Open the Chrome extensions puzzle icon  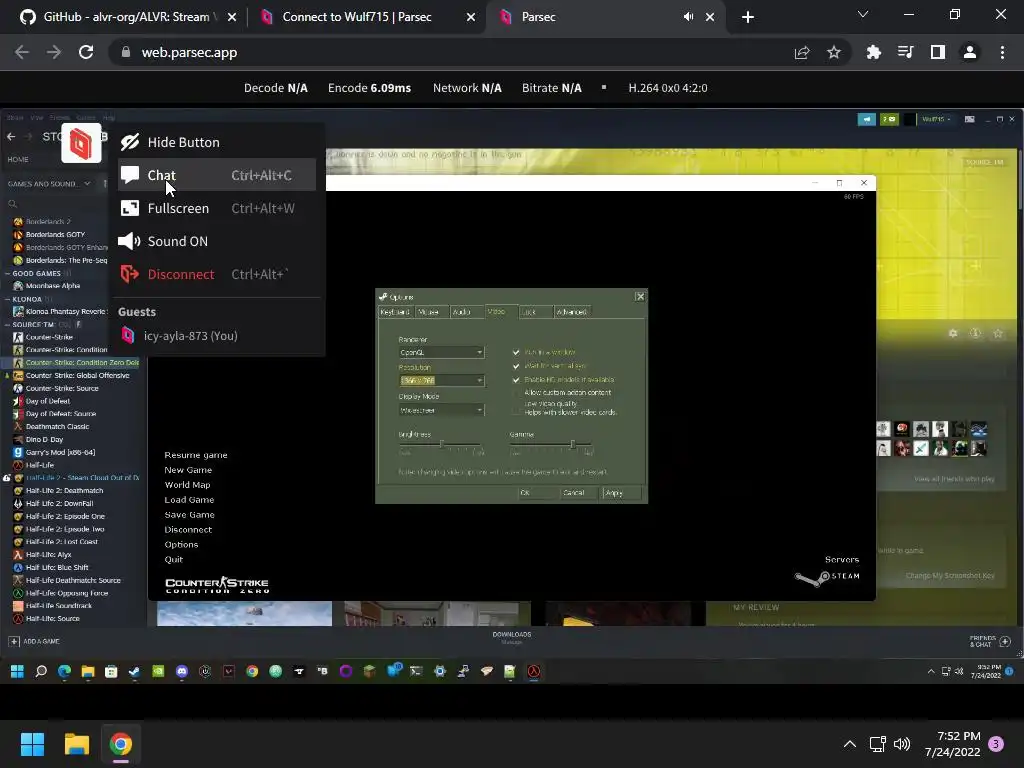pos(873,52)
